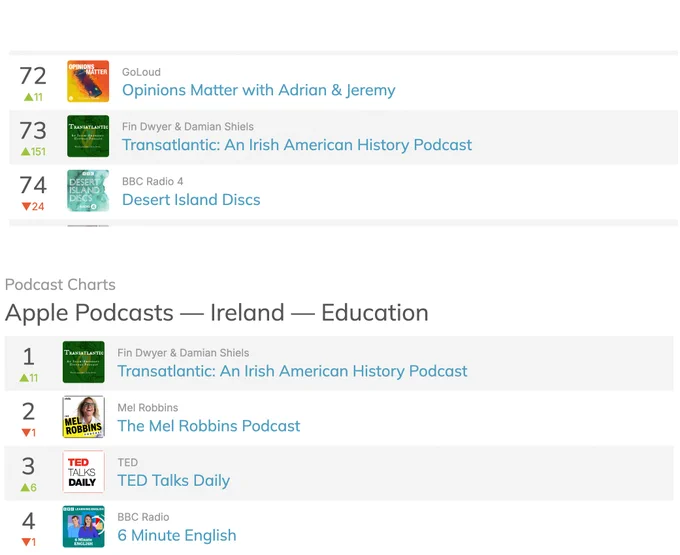Open Mel Robbins podcast cover image
This screenshot has width=680, height=555.
click(x=84, y=417)
